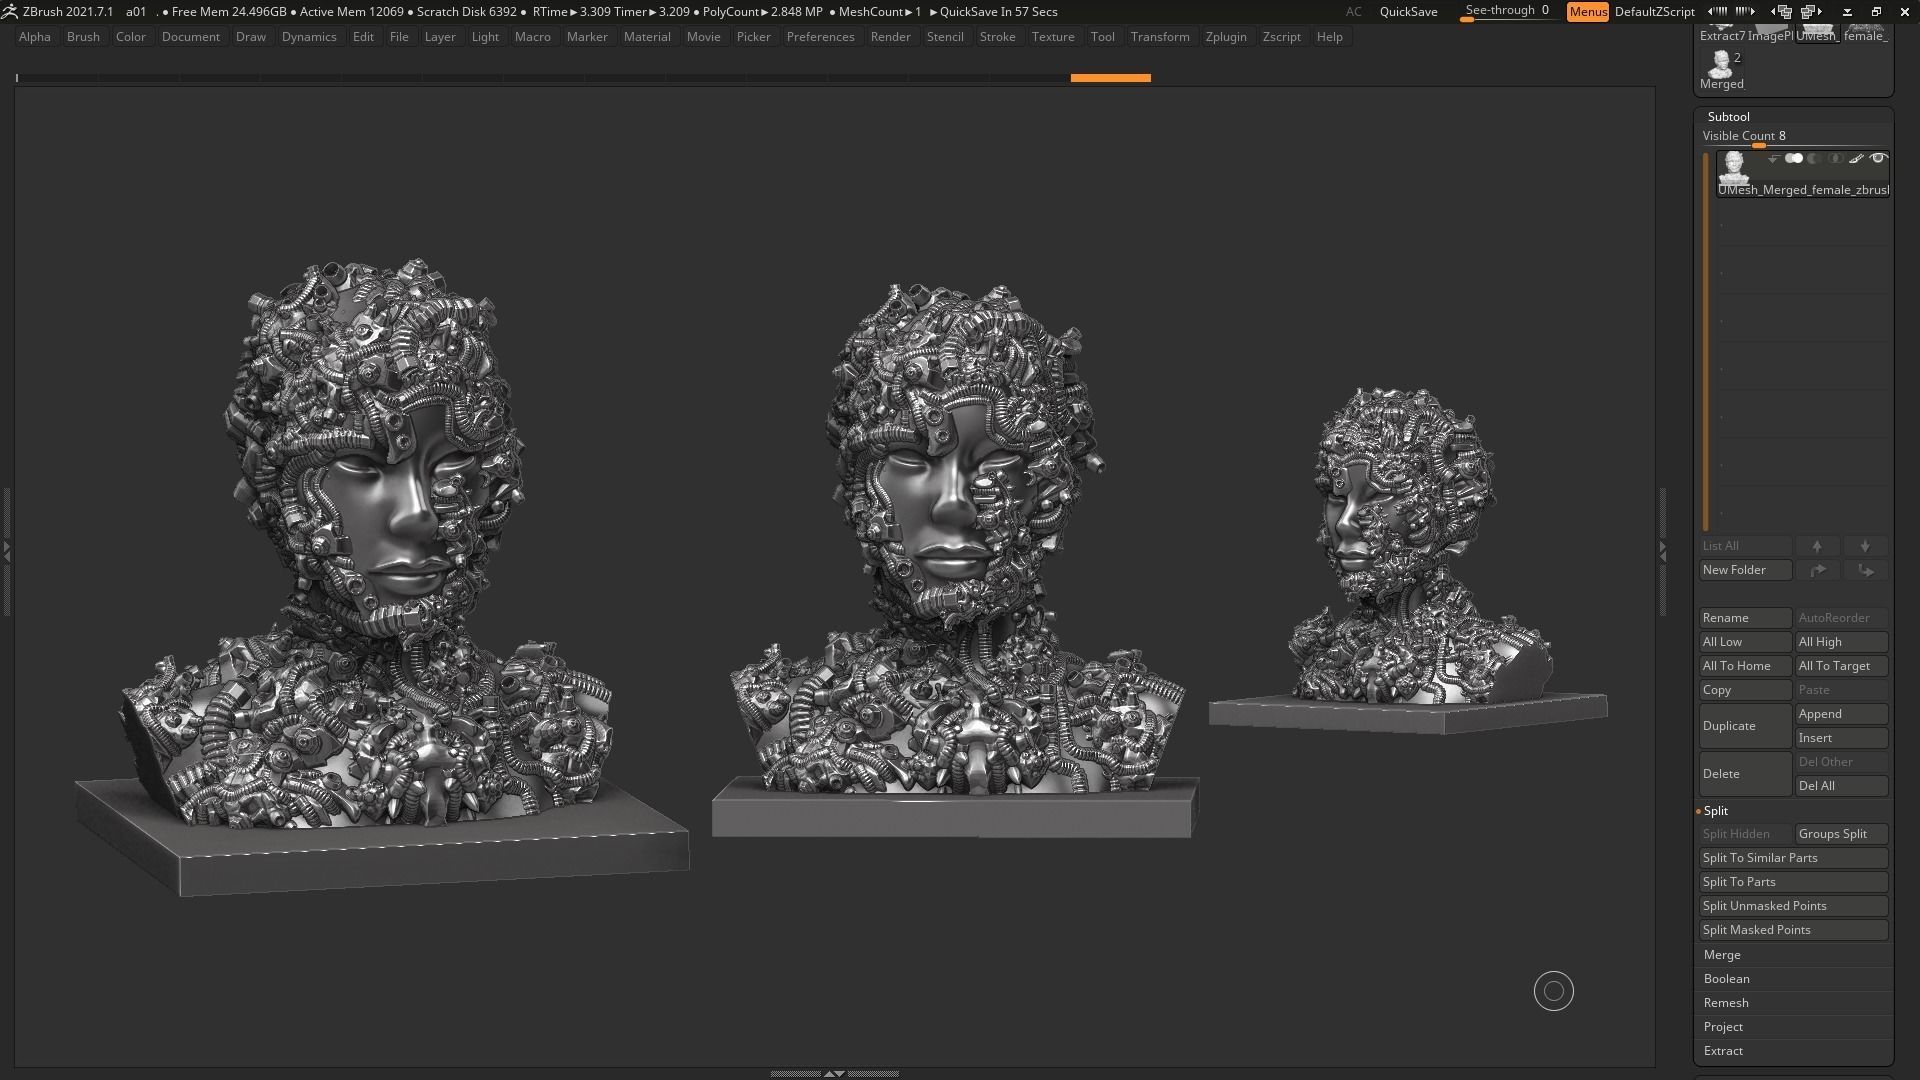Toggle polypaint brush icon on subtool
Screen dimensions: 1920x1080
tap(1856, 158)
